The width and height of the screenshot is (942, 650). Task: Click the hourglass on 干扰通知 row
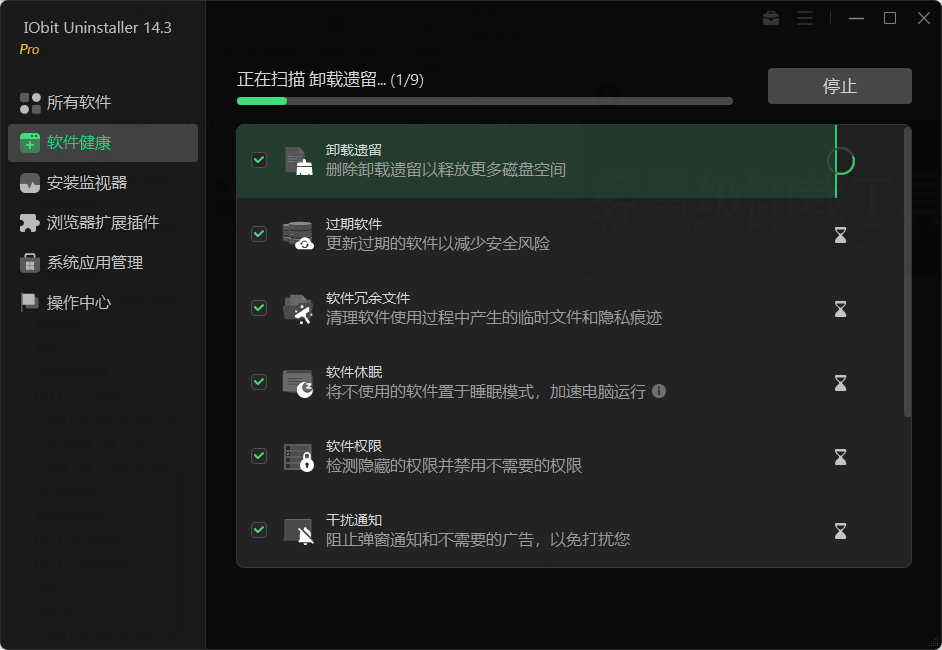(x=840, y=530)
